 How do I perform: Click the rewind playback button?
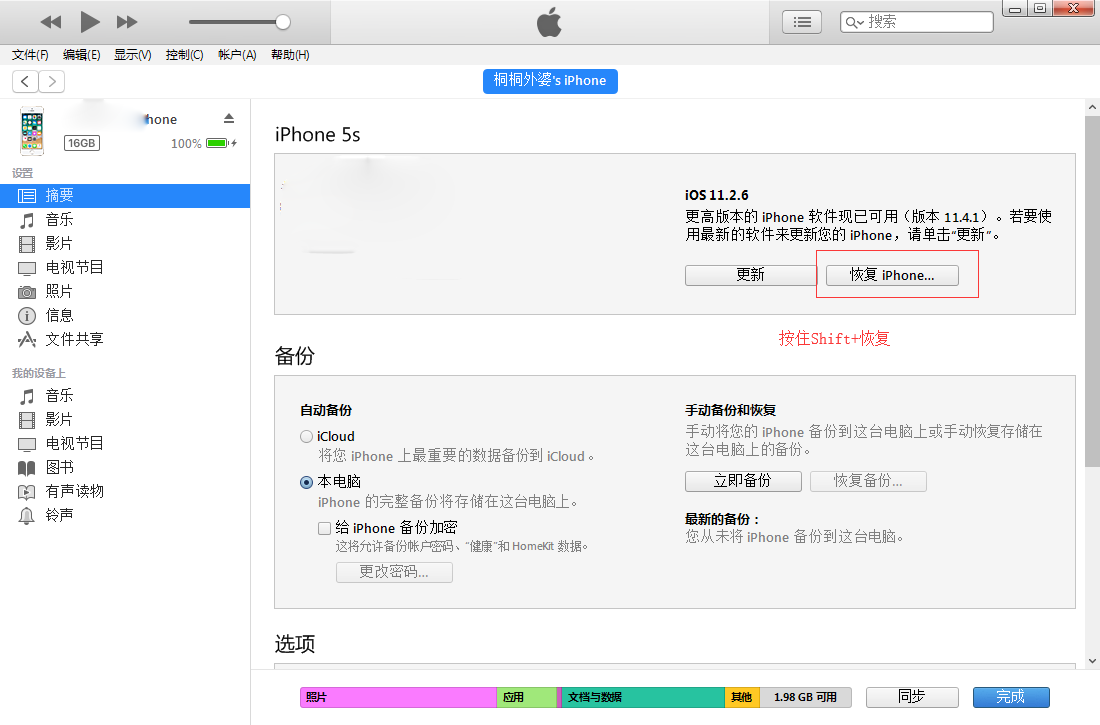[x=51, y=22]
